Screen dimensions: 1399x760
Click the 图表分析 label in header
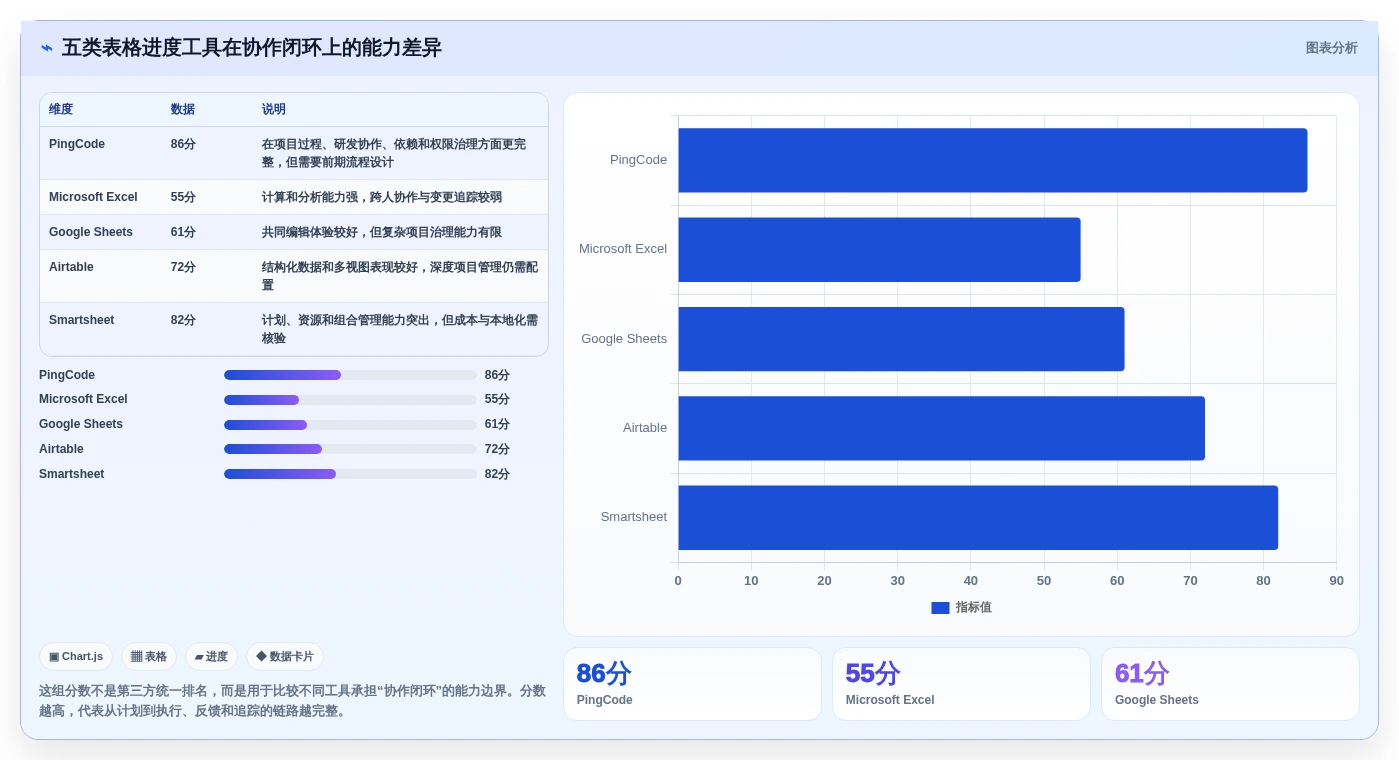click(1331, 48)
